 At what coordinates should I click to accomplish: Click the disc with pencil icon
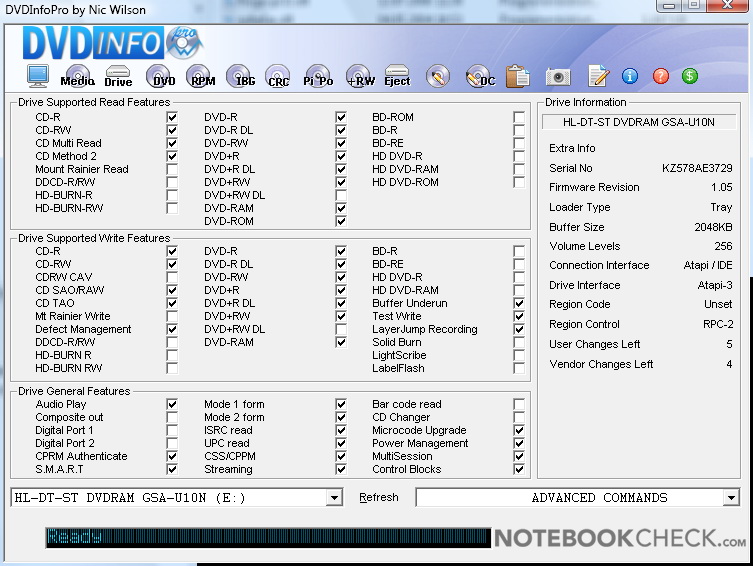pos(437,76)
